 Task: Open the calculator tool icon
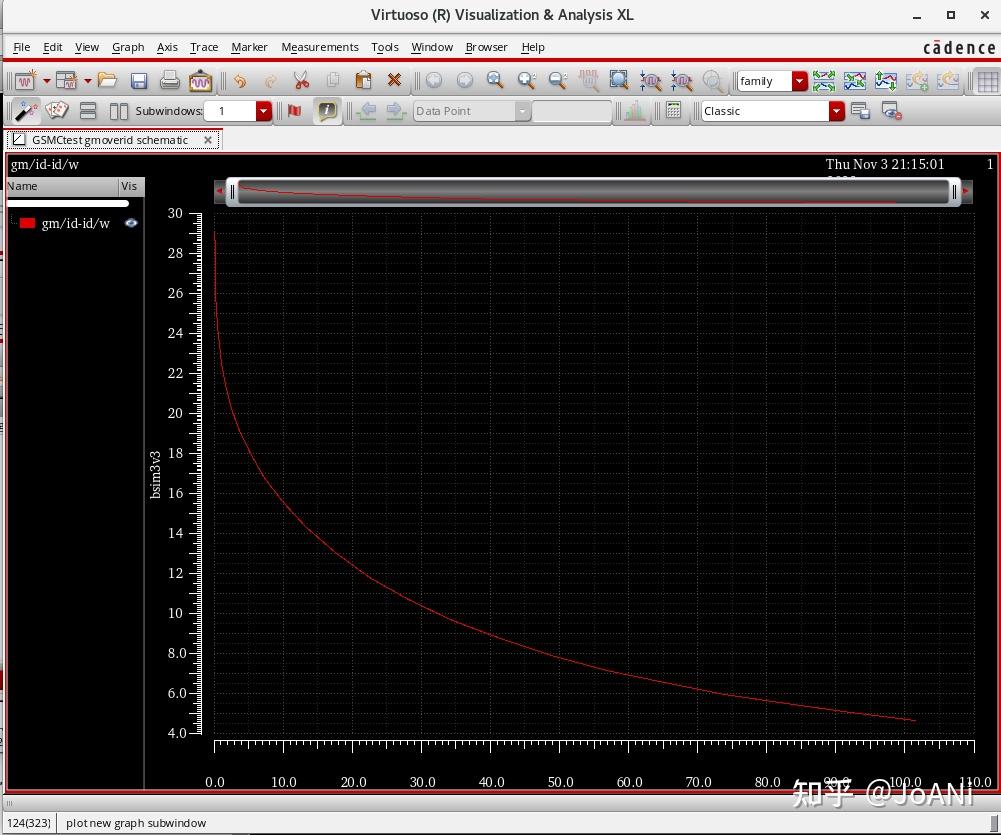click(x=673, y=111)
